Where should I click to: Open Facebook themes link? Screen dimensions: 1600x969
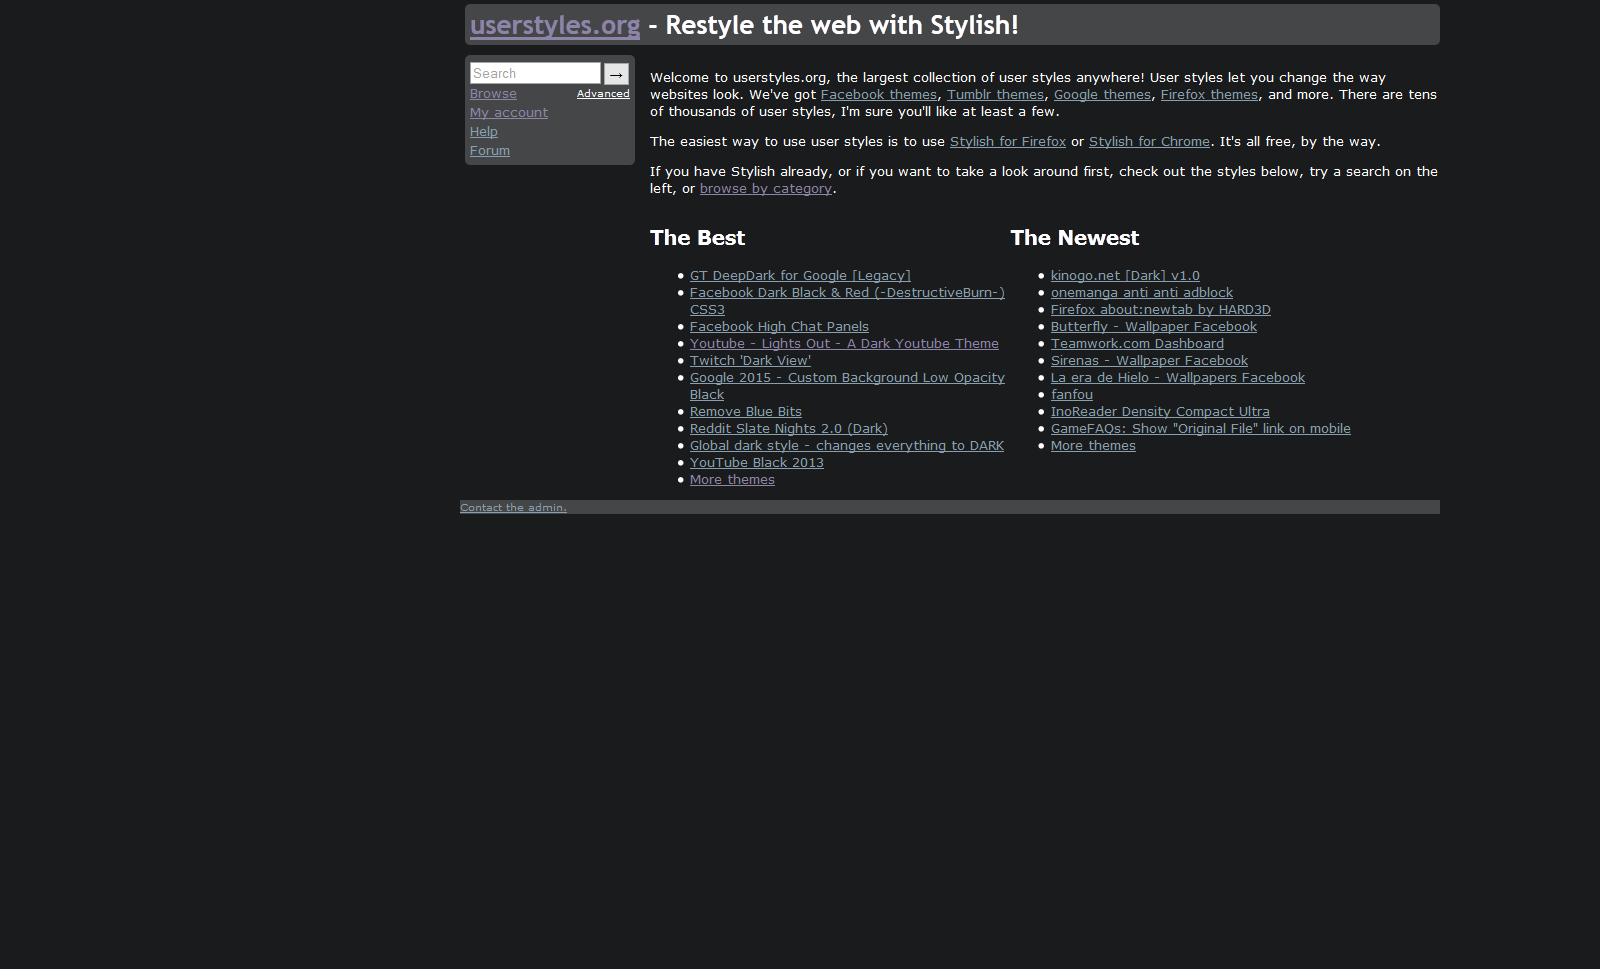tap(879, 95)
